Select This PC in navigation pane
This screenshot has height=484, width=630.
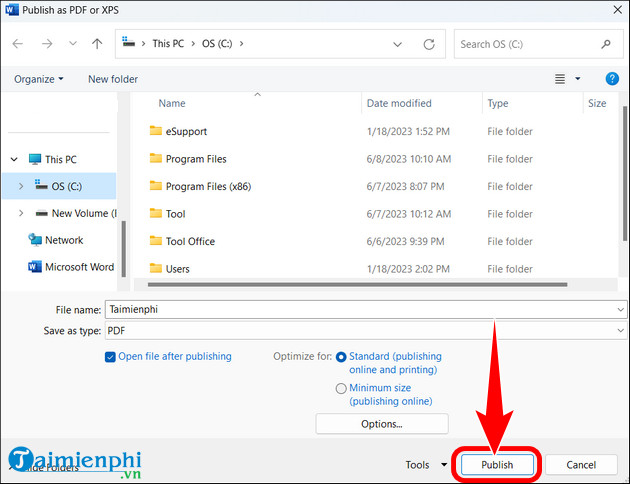(61, 159)
